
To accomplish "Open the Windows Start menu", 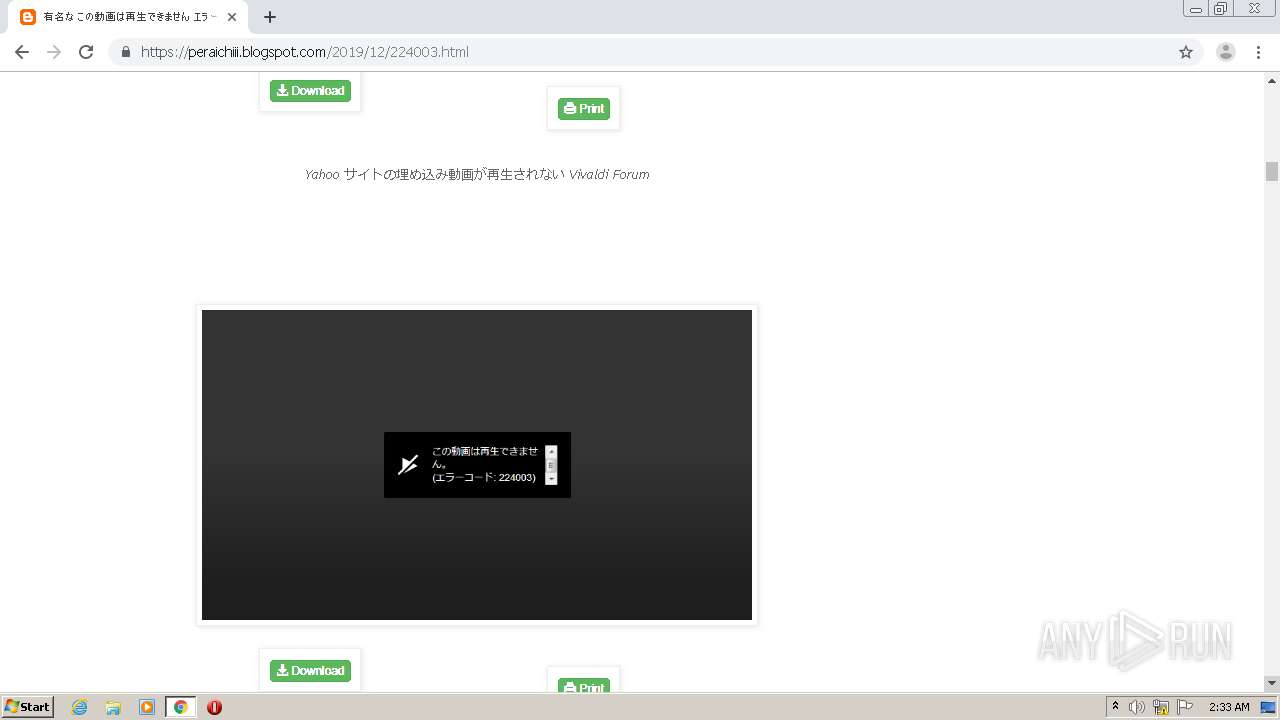I will tap(28, 707).
